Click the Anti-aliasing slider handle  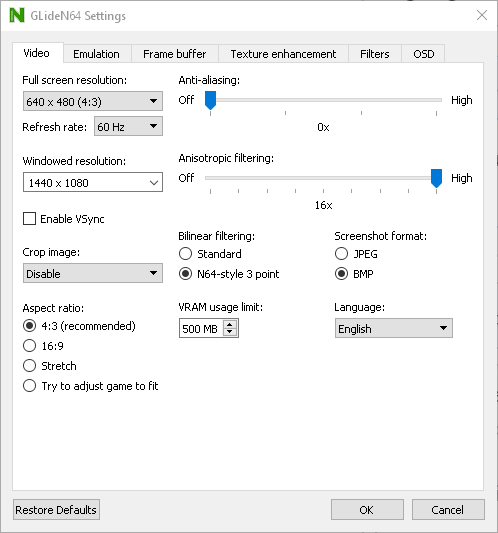click(210, 100)
